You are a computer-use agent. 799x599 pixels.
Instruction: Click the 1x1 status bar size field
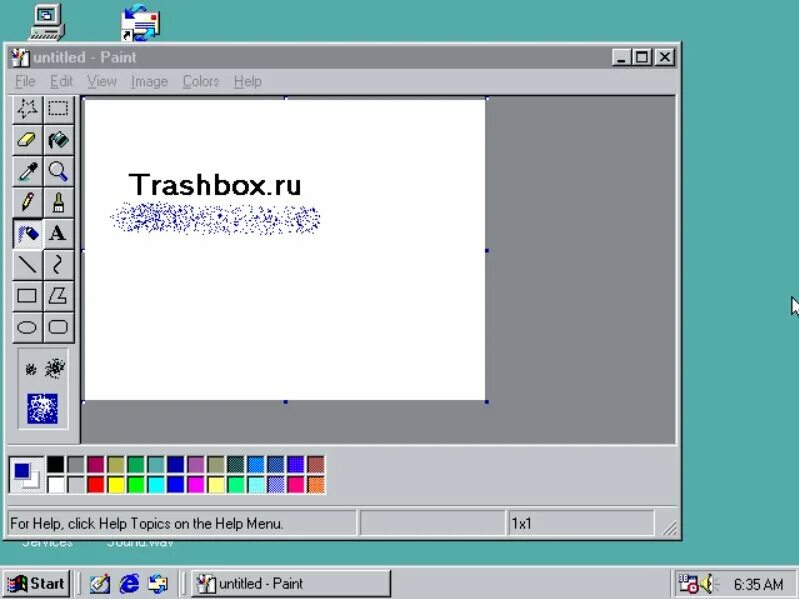coord(581,524)
